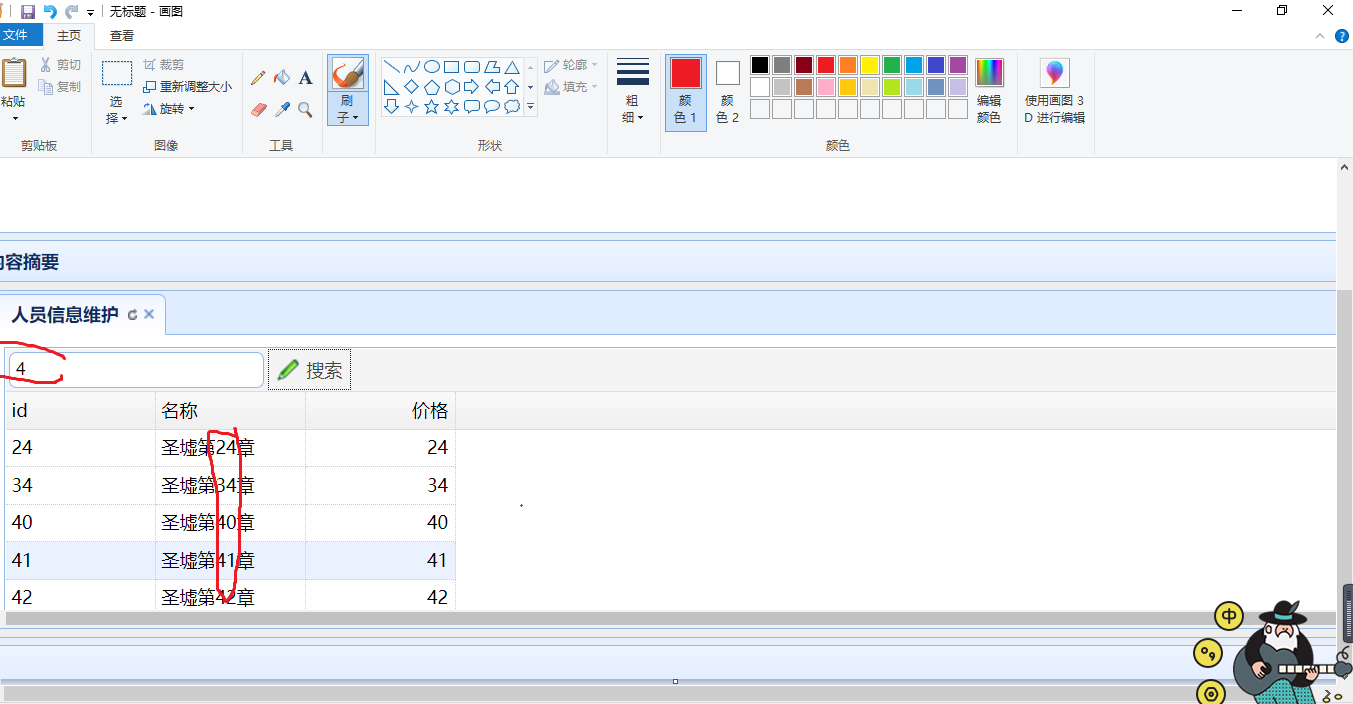The height and width of the screenshot is (704, 1353).
Task: Select the Eraser tool
Action: [x=258, y=109]
